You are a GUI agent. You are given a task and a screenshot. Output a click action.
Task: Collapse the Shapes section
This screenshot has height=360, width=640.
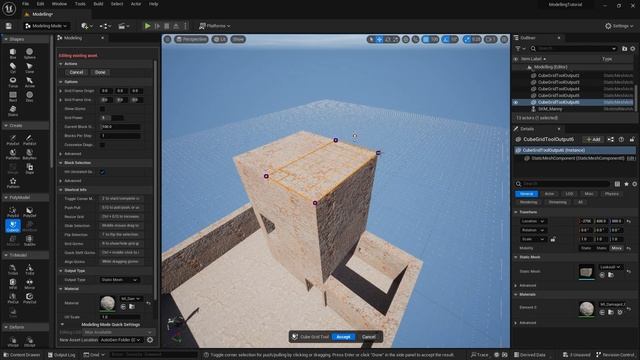point(6,39)
